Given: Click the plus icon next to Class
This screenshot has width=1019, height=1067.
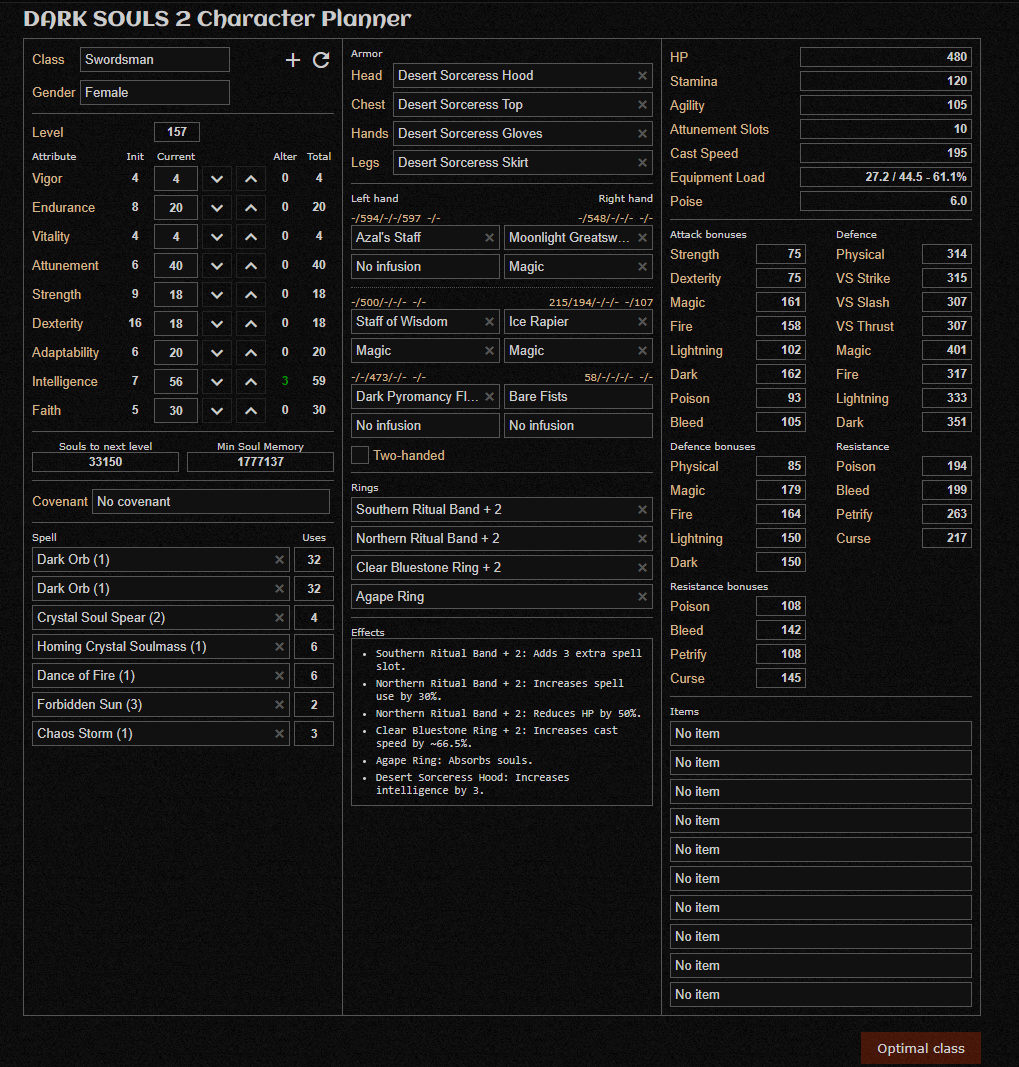Looking at the screenshot, I should 293,60.
